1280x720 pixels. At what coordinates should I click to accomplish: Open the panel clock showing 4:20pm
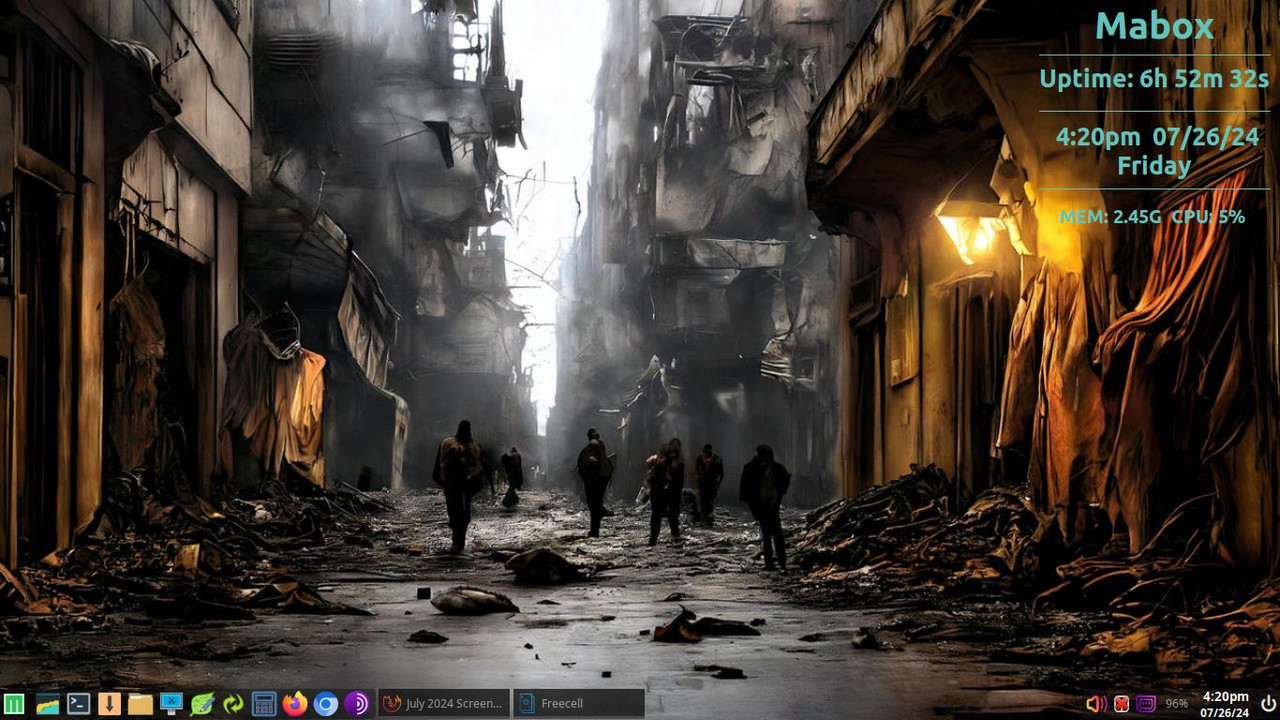[x=1225, y=704]
